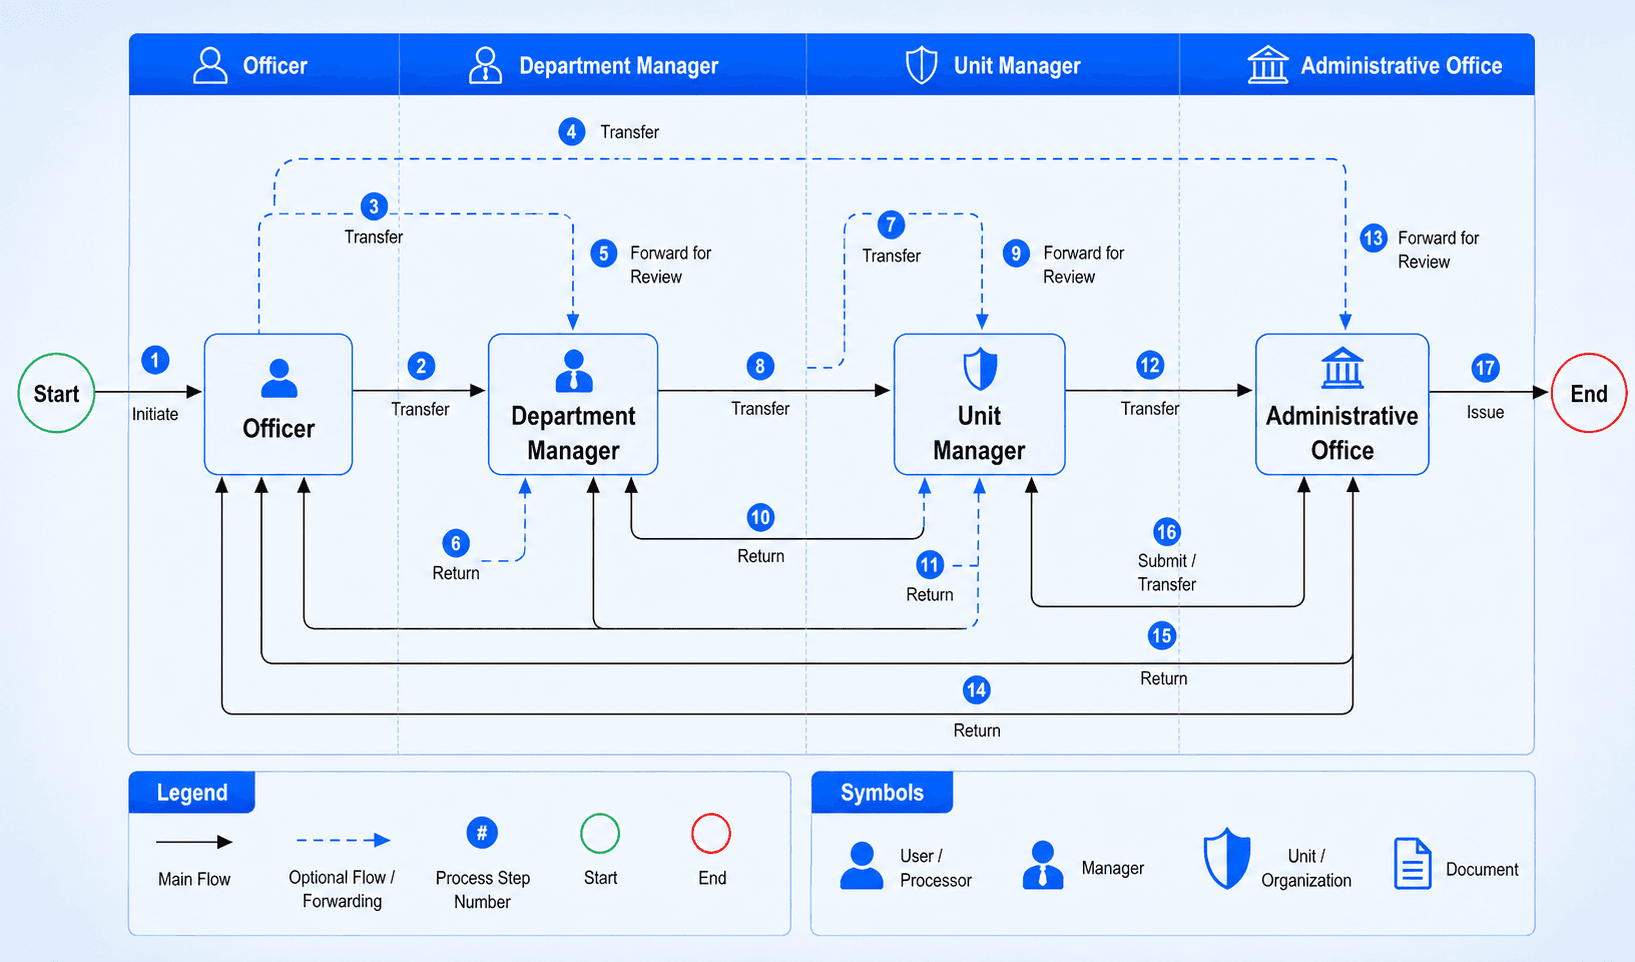Click step number 4 circle beside the top Transfer label

(571, 131)
